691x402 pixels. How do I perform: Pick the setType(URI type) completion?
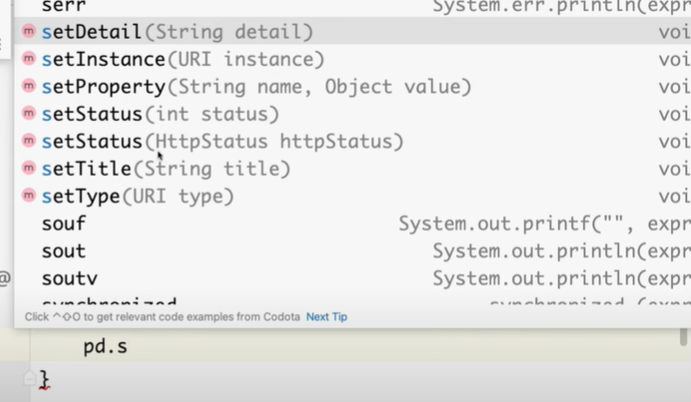[x=353, y=196]
